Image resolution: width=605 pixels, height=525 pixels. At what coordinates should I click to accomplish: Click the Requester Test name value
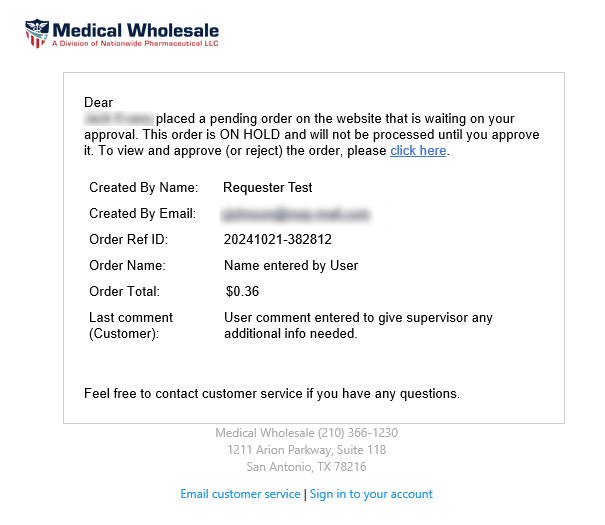coord(268,188)
